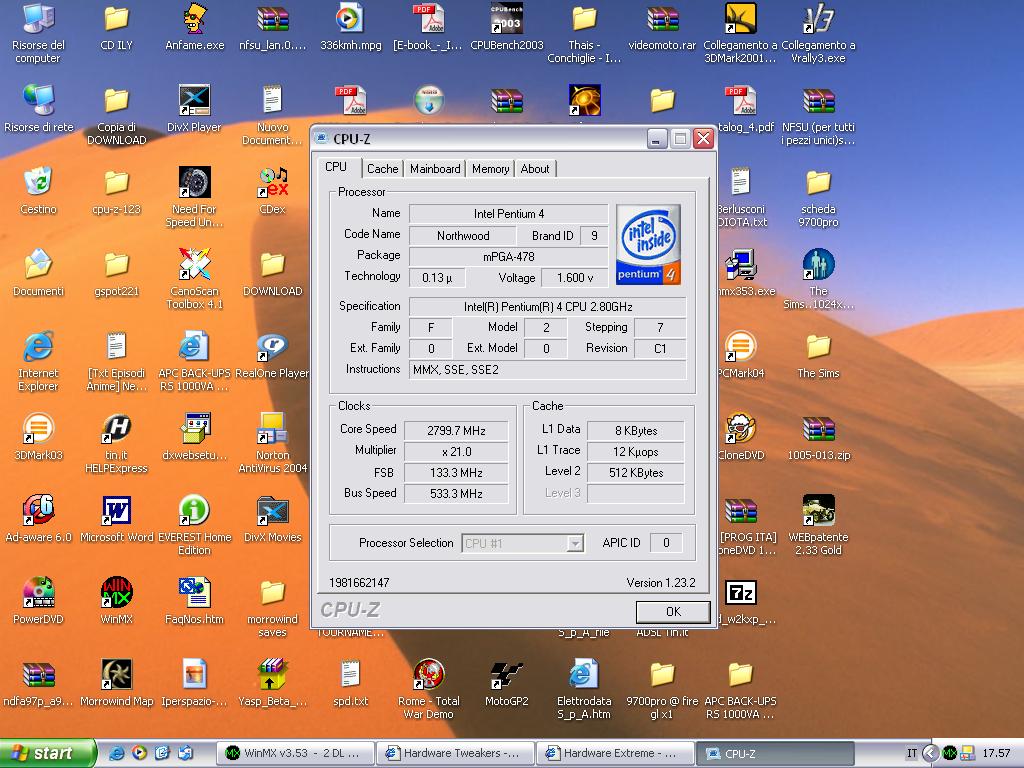Open Risorse del computer desktop icon
The height and width of the screenshot is (768, 1024).
pos(38,33)
